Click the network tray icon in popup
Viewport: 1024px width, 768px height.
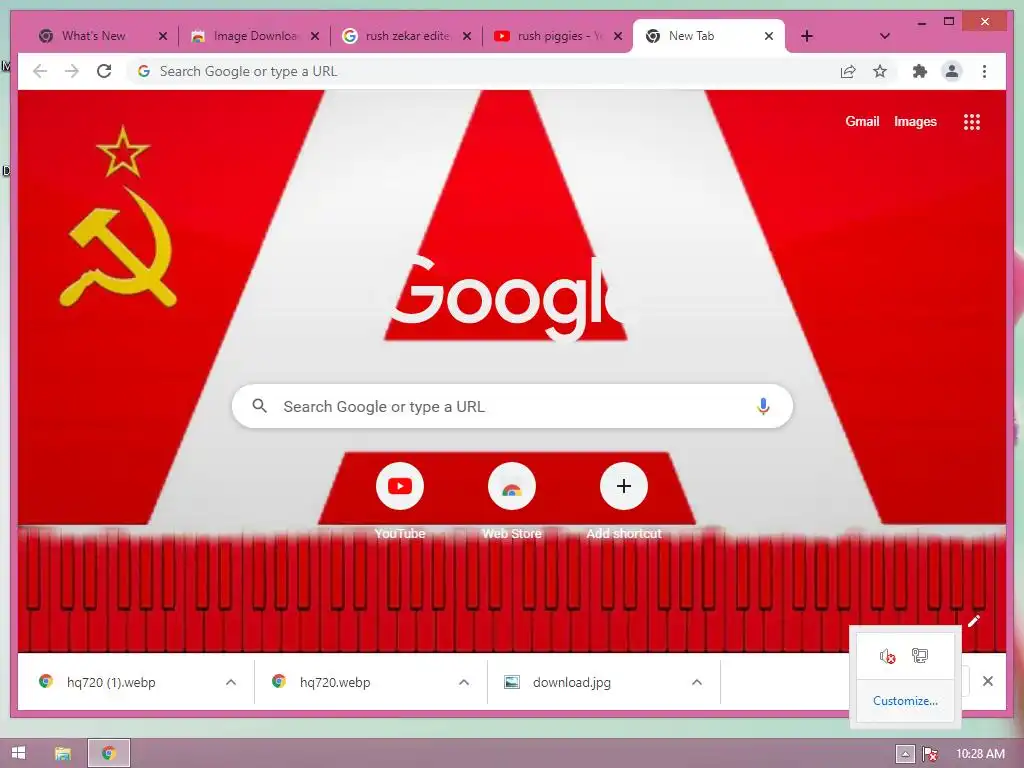920,655
